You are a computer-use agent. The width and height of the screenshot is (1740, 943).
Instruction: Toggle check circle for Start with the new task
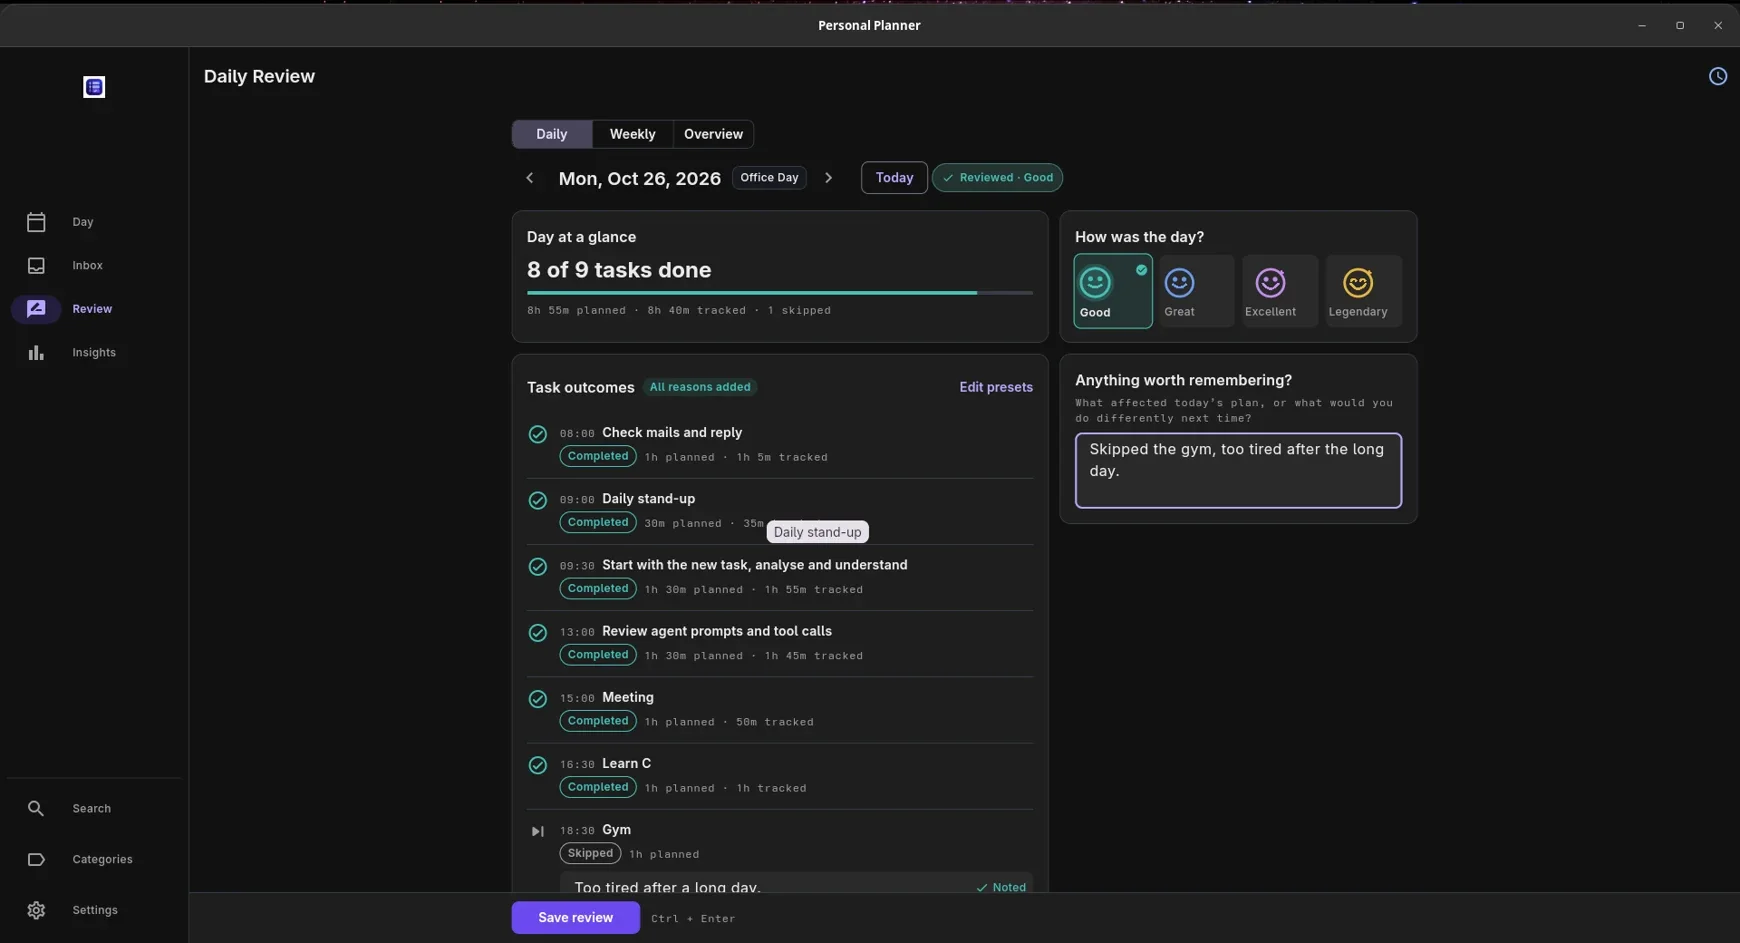coord(537,567)
